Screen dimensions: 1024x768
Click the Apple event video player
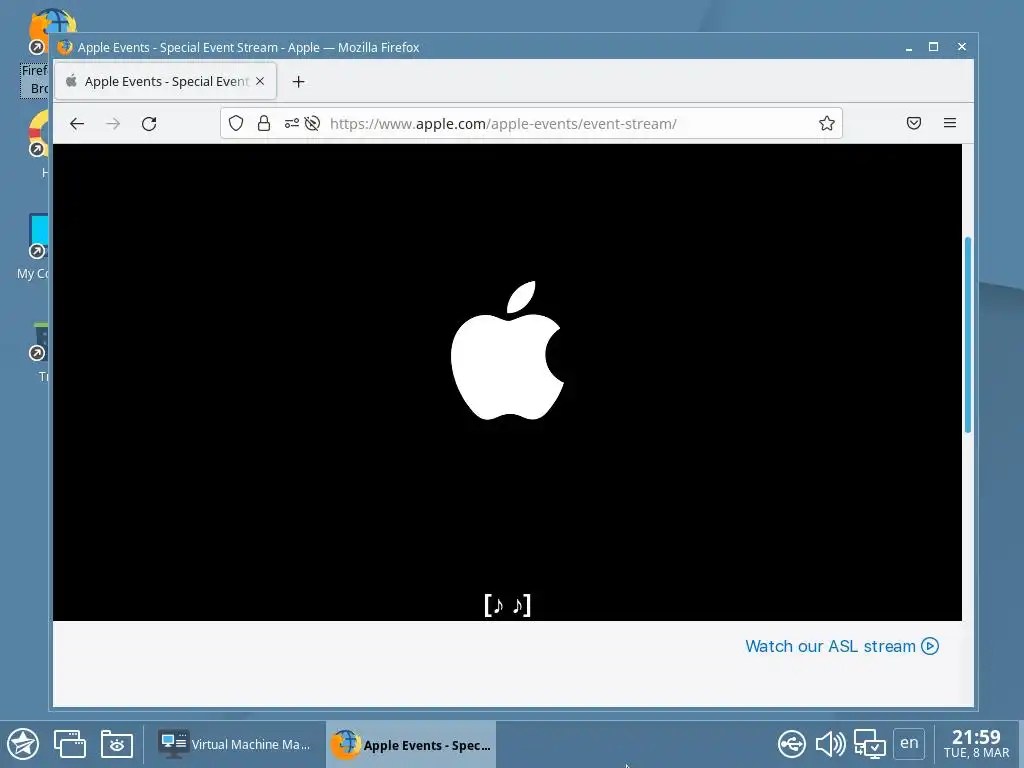click(x=507, y=383)
